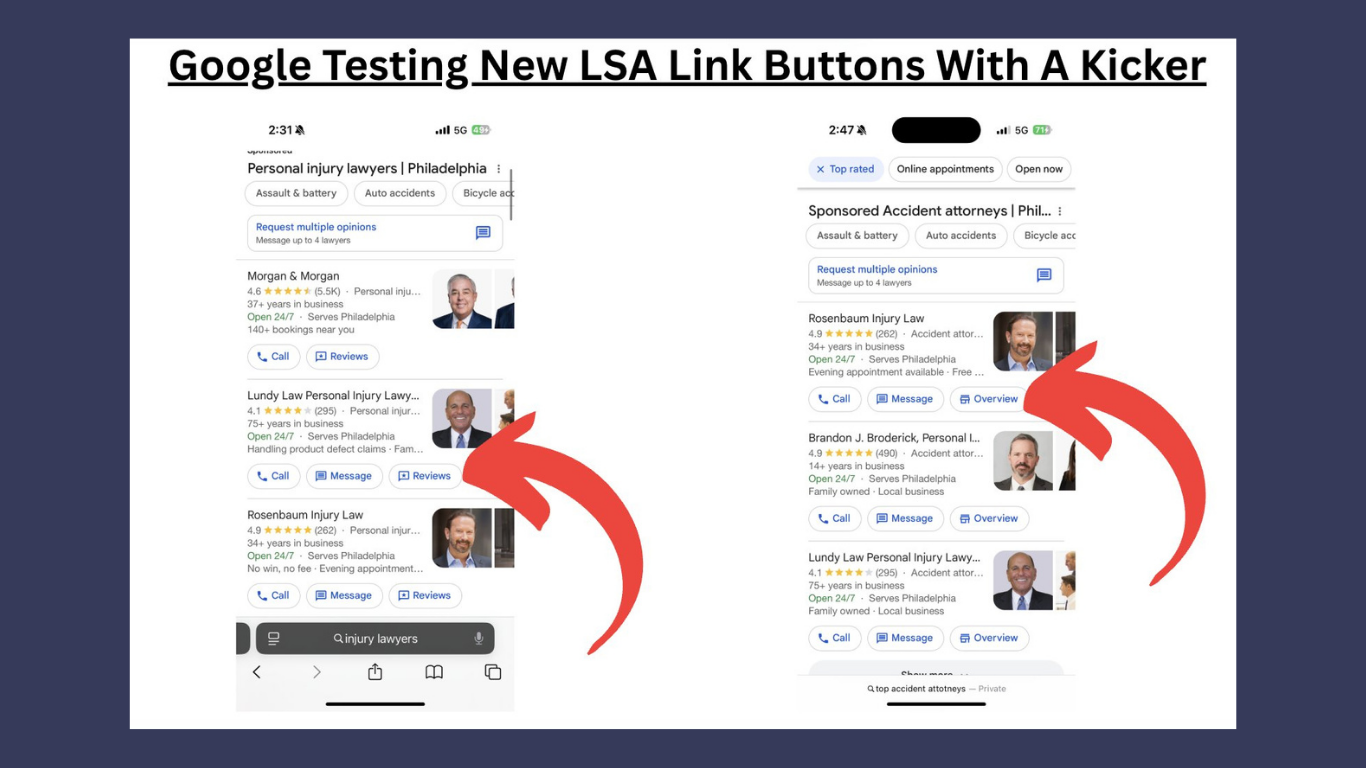Click Call button for Morgan & Morgan

click(x=272, y=356)
